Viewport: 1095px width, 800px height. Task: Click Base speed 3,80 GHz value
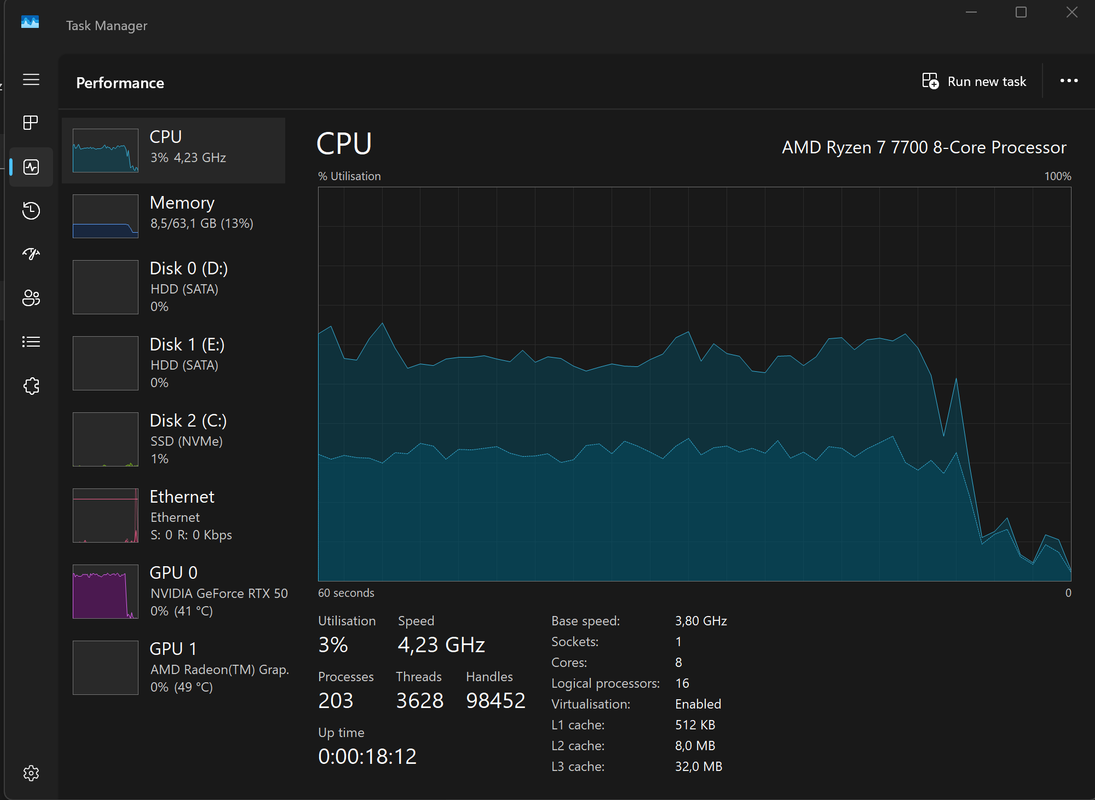700,621
